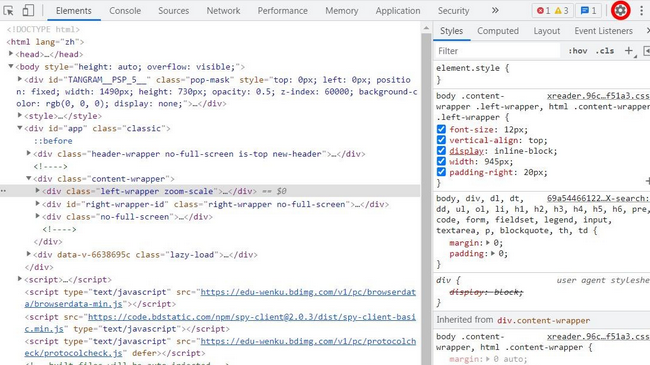Viewport: 650px width, 365px height.
Task: Select the ::before pseudo-element row
Action: (53, 141)
